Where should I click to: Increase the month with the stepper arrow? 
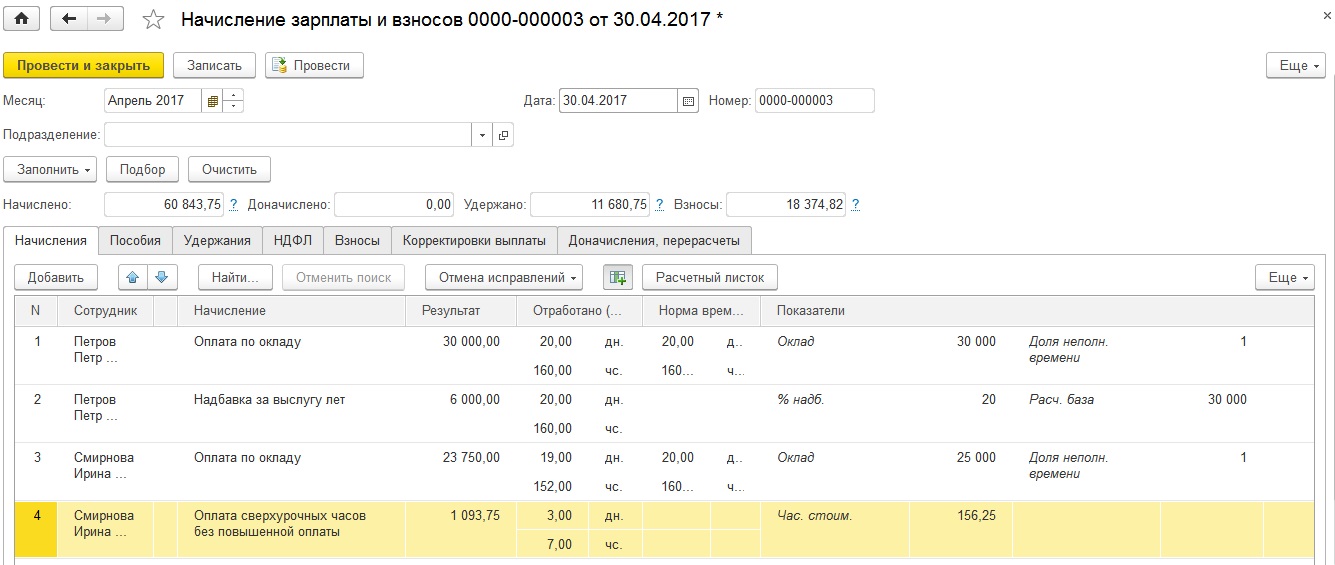click(234, 96)
